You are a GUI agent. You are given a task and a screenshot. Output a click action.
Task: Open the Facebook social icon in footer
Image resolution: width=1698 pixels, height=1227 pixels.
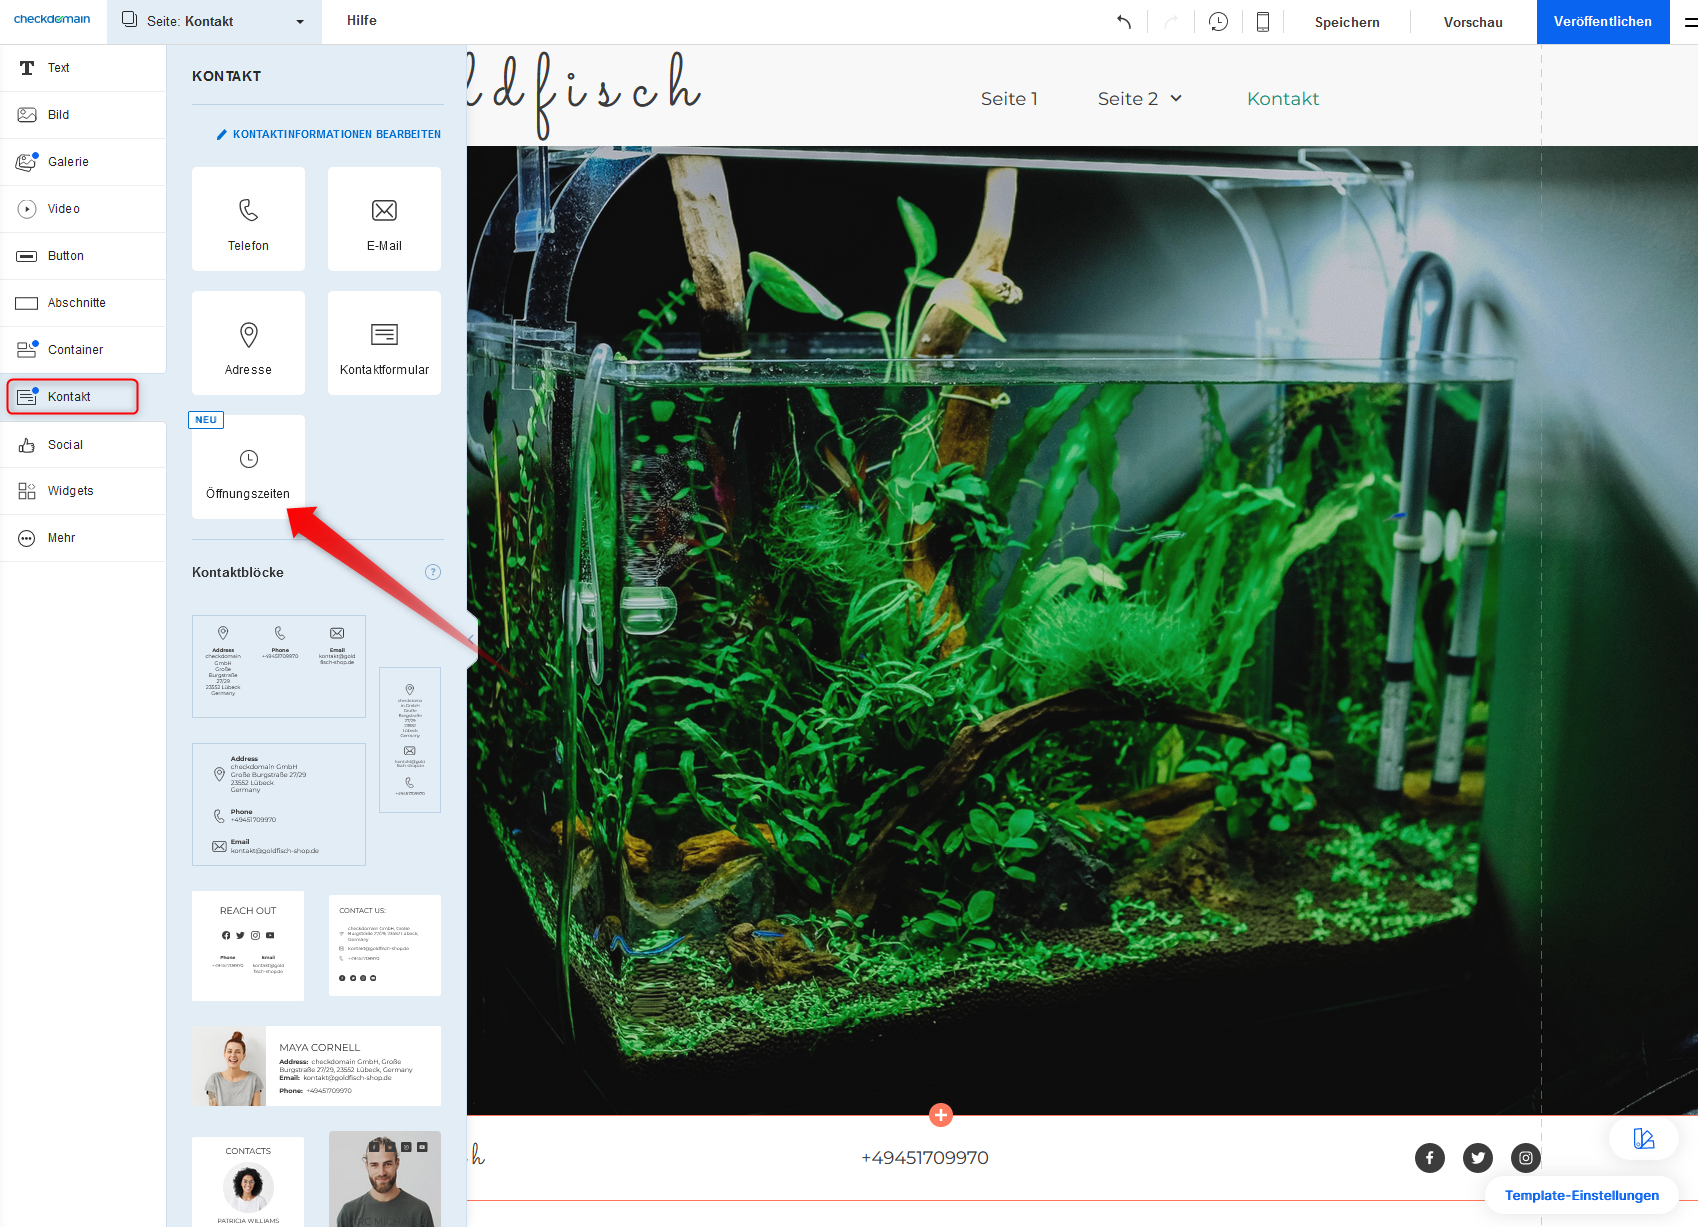coord(1429,1158)
